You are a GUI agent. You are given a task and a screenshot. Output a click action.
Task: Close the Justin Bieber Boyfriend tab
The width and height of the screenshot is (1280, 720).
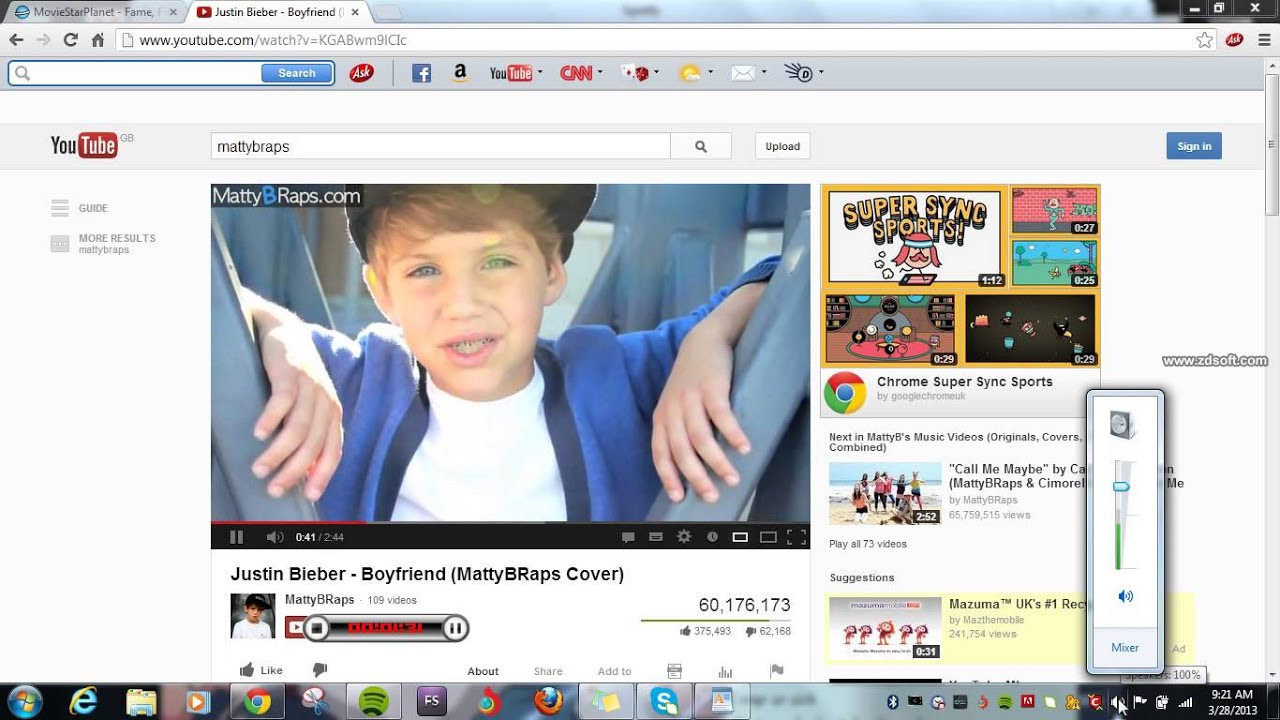pos(354,12)
